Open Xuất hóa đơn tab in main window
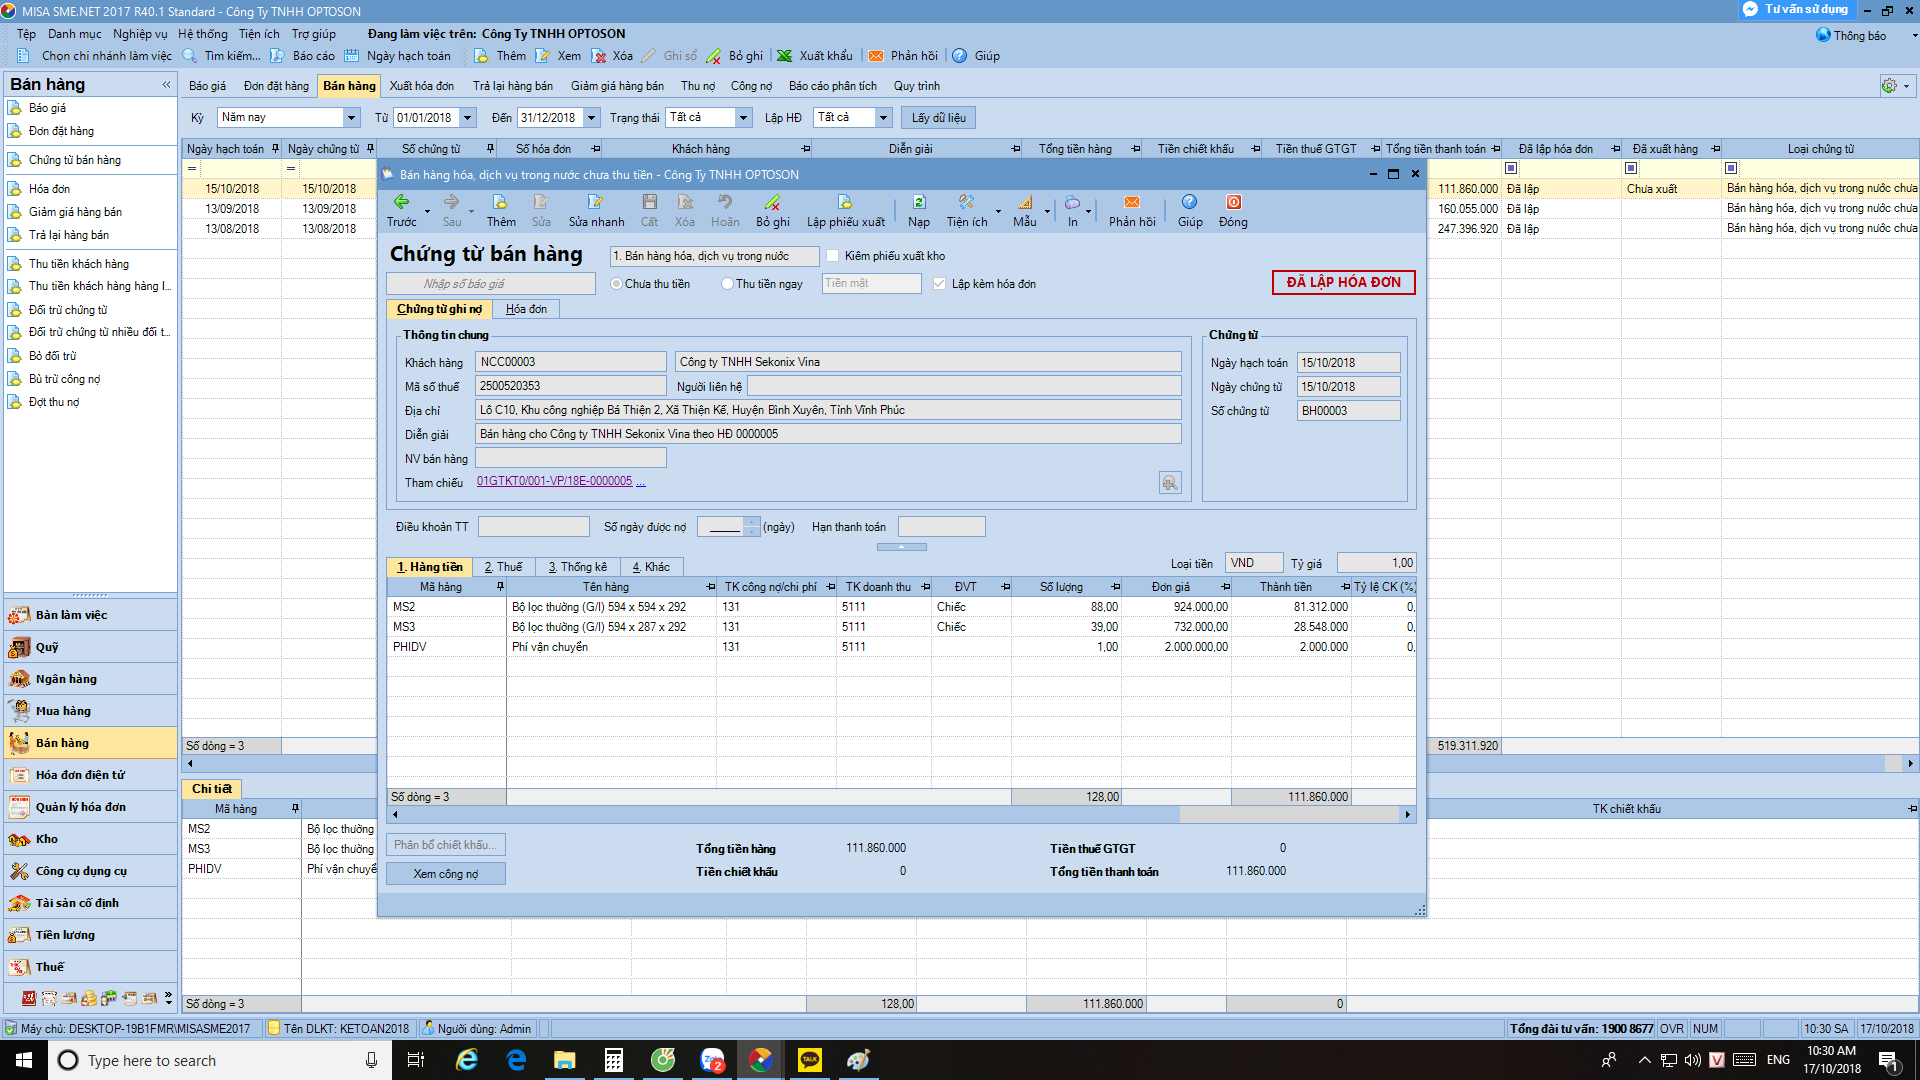Image resolution: width=1920 pixels, height=1080 pixels. (x=421, y=86)
